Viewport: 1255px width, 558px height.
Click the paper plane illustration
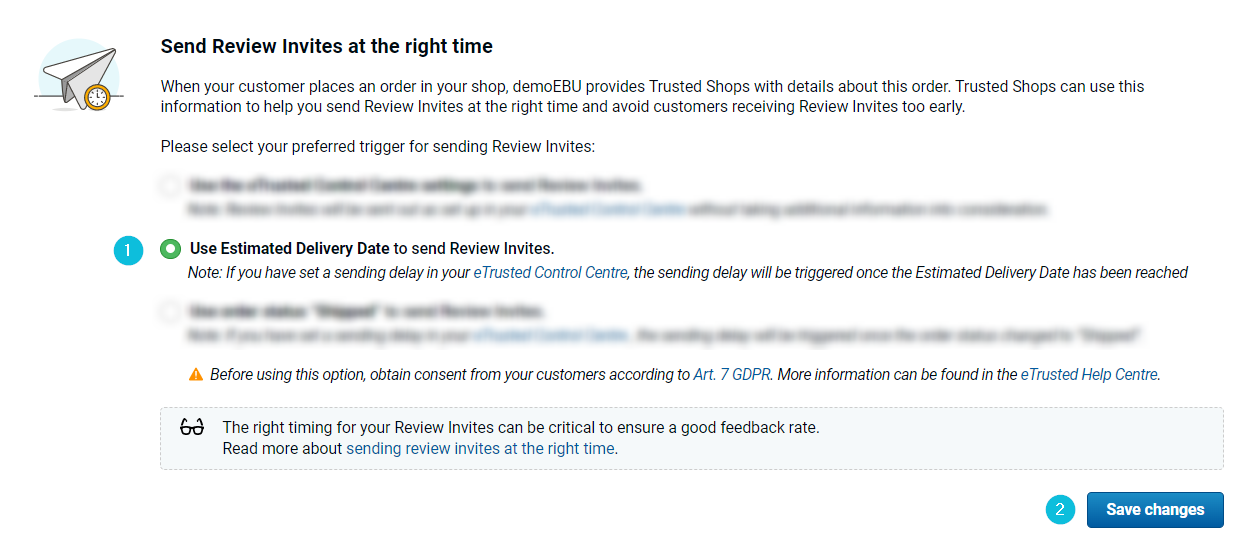[x=78, y=76]
